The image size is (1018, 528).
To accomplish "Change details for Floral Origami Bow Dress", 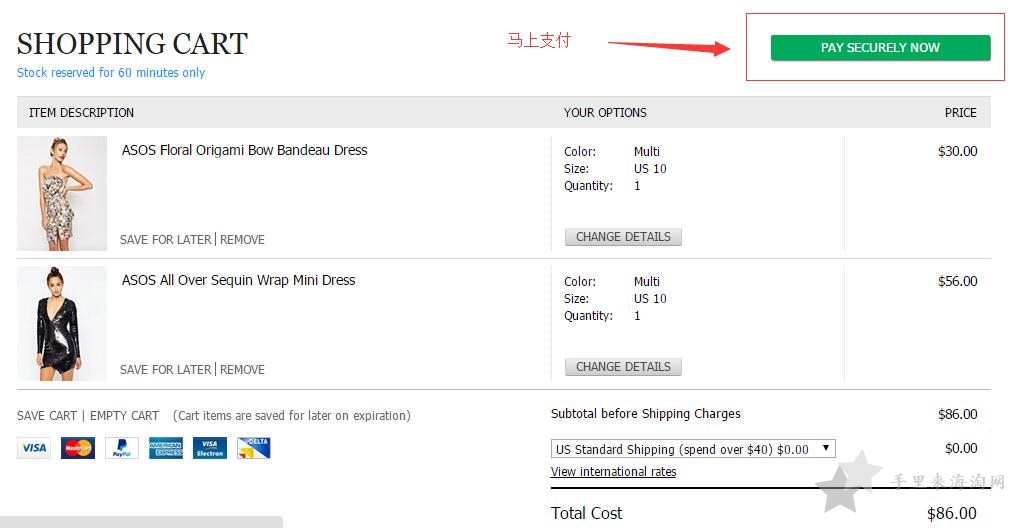I will point(623,237).
